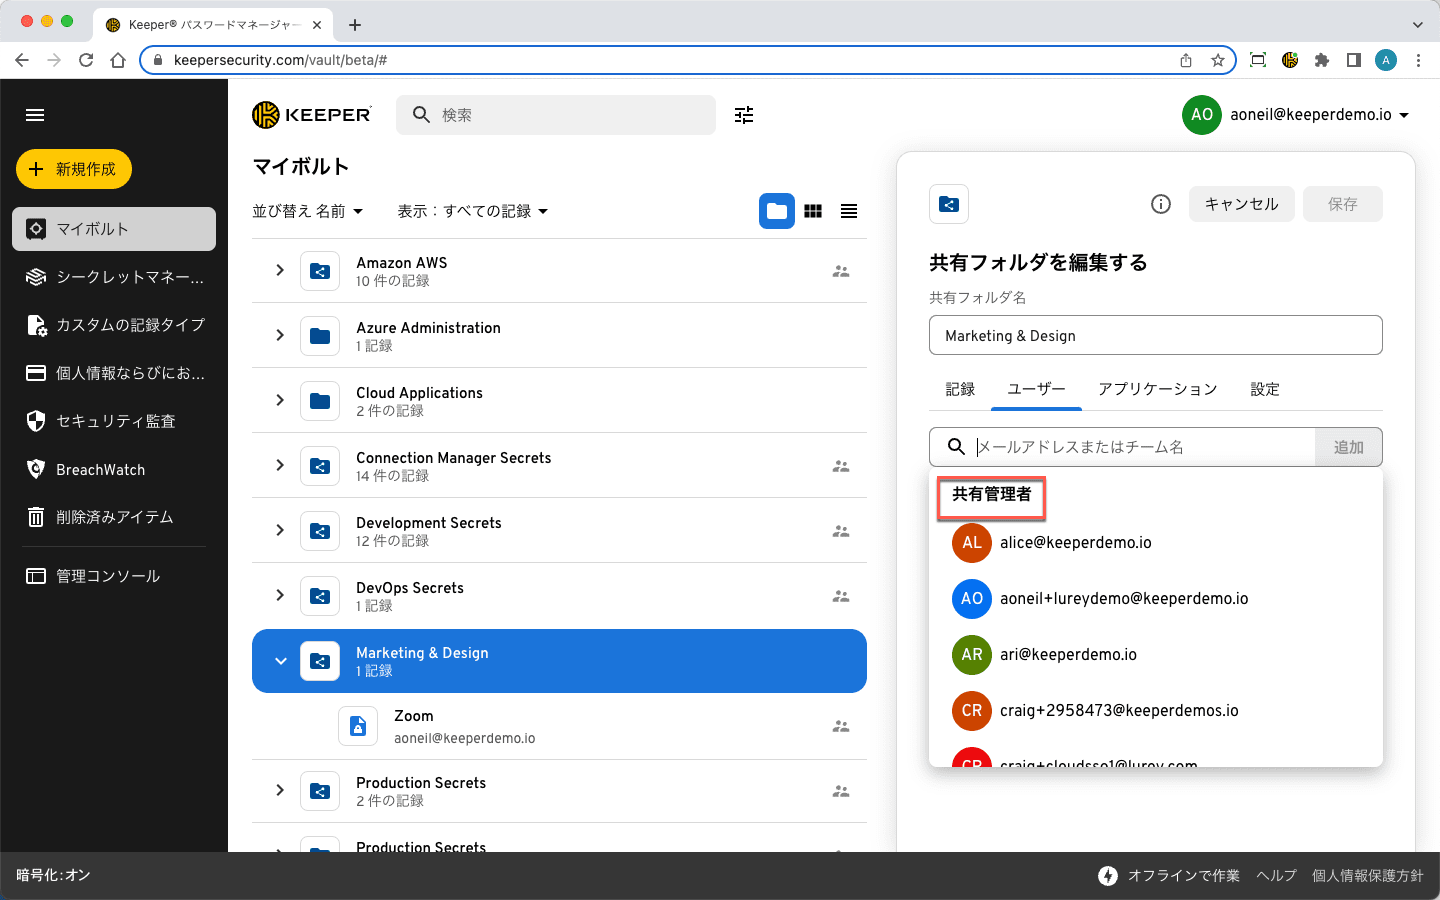Select alice@keeperdemo.io from user list
Image resolution: width=1440 pixels, height=900 pixels.
(1075, 543)
